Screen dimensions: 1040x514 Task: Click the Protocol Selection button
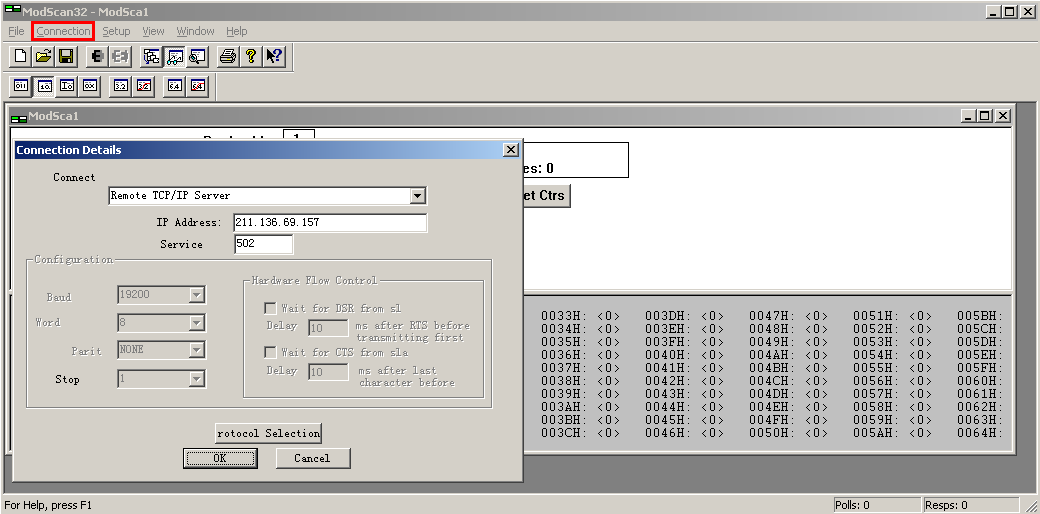point(269,433)
